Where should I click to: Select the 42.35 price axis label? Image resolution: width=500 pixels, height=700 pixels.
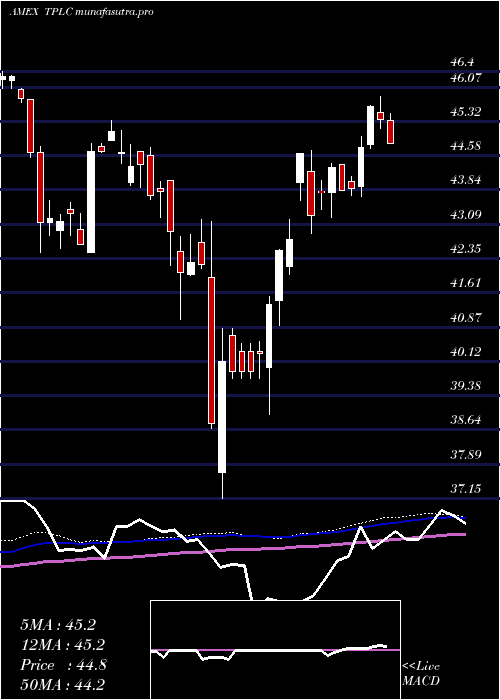[466, 248]
